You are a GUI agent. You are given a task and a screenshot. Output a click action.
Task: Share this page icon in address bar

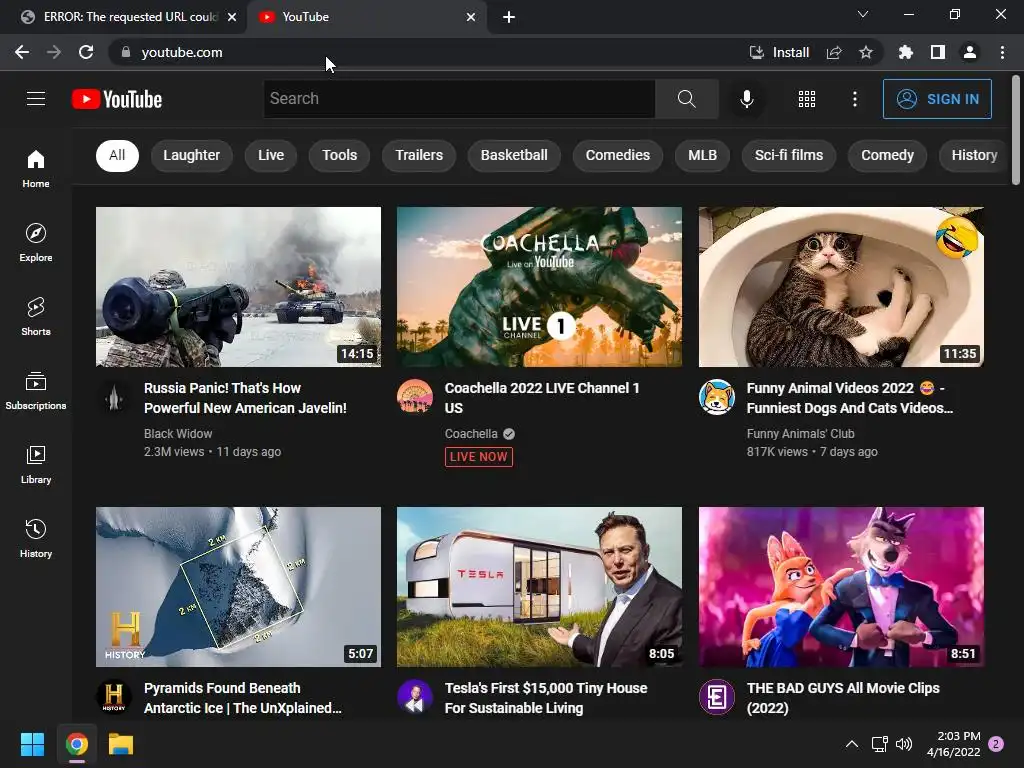833,52
